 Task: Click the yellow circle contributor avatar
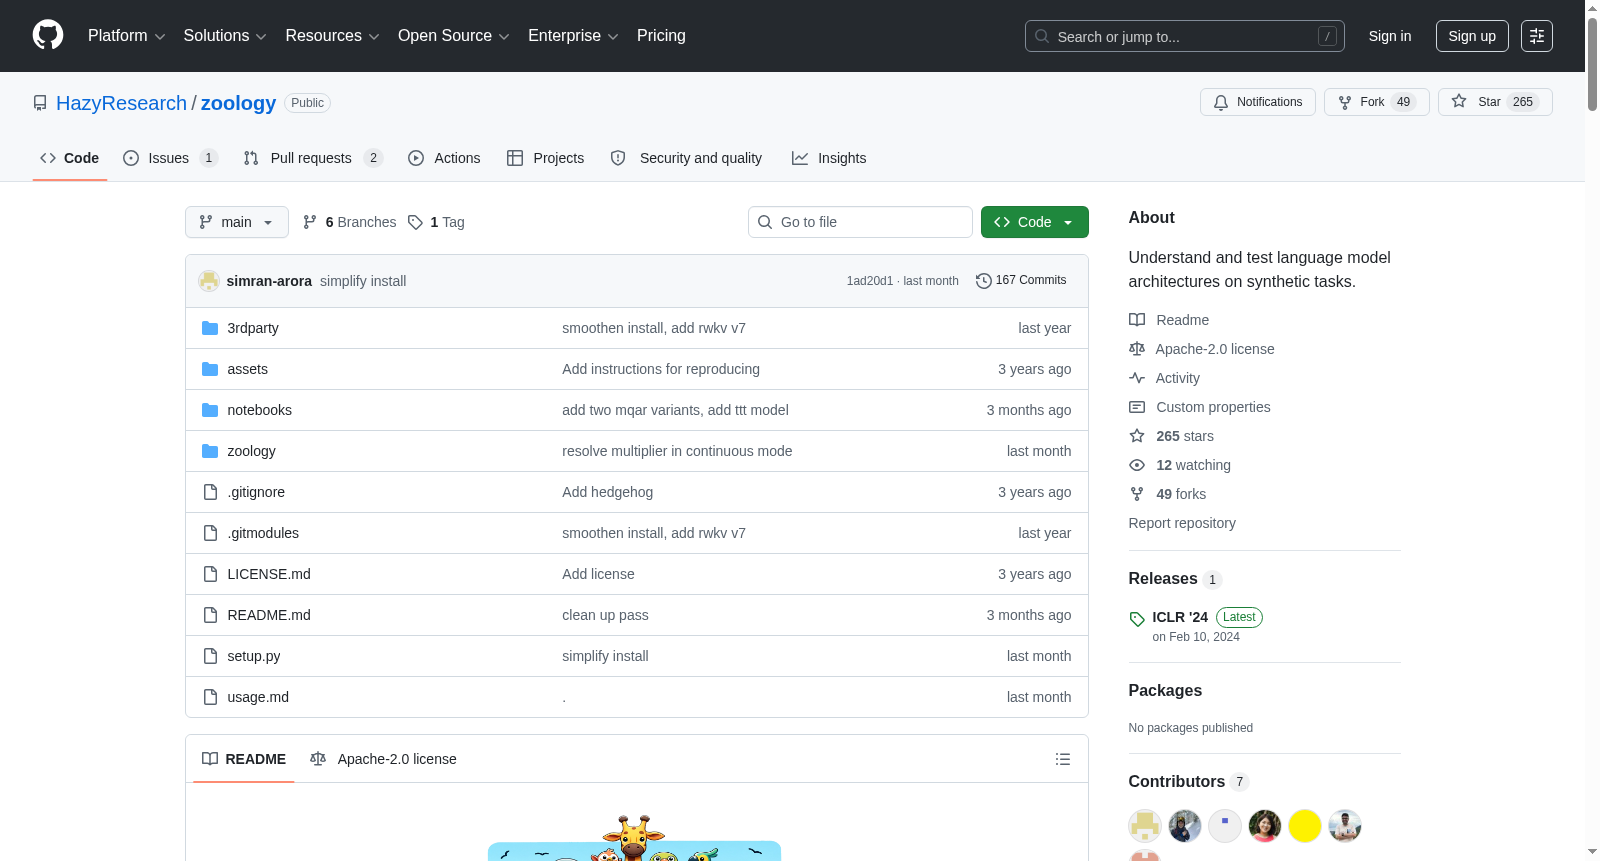(x=1305, y=826)
